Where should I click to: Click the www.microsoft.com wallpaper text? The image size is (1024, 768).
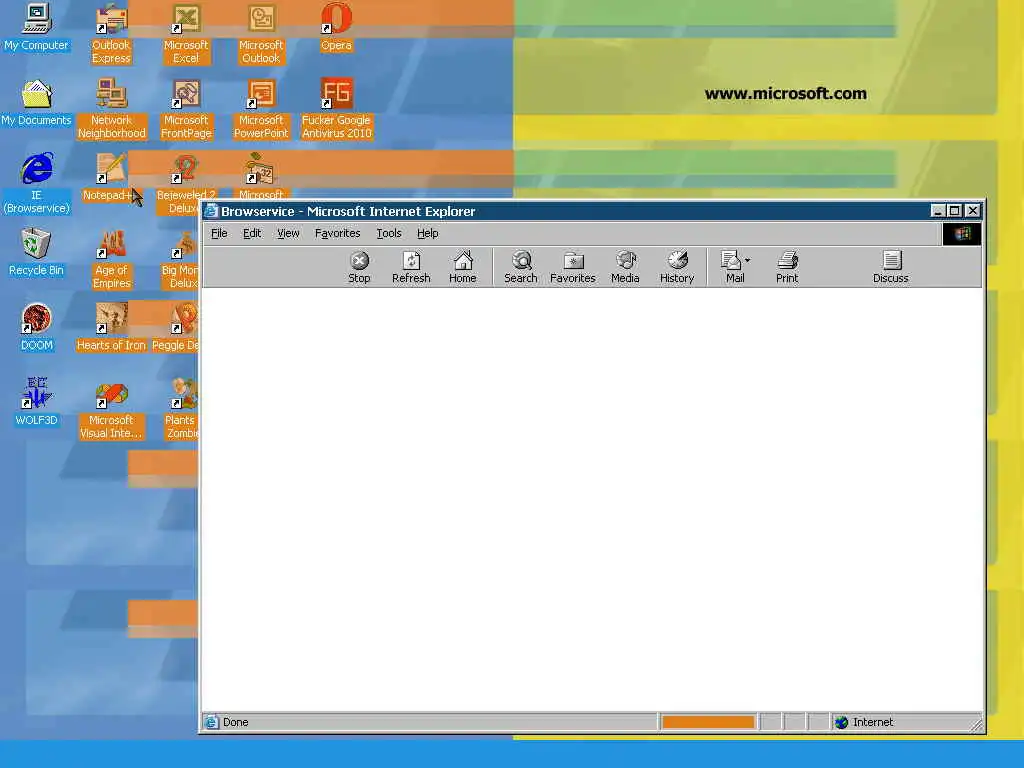pyautogui.click(x=786, y=93)
